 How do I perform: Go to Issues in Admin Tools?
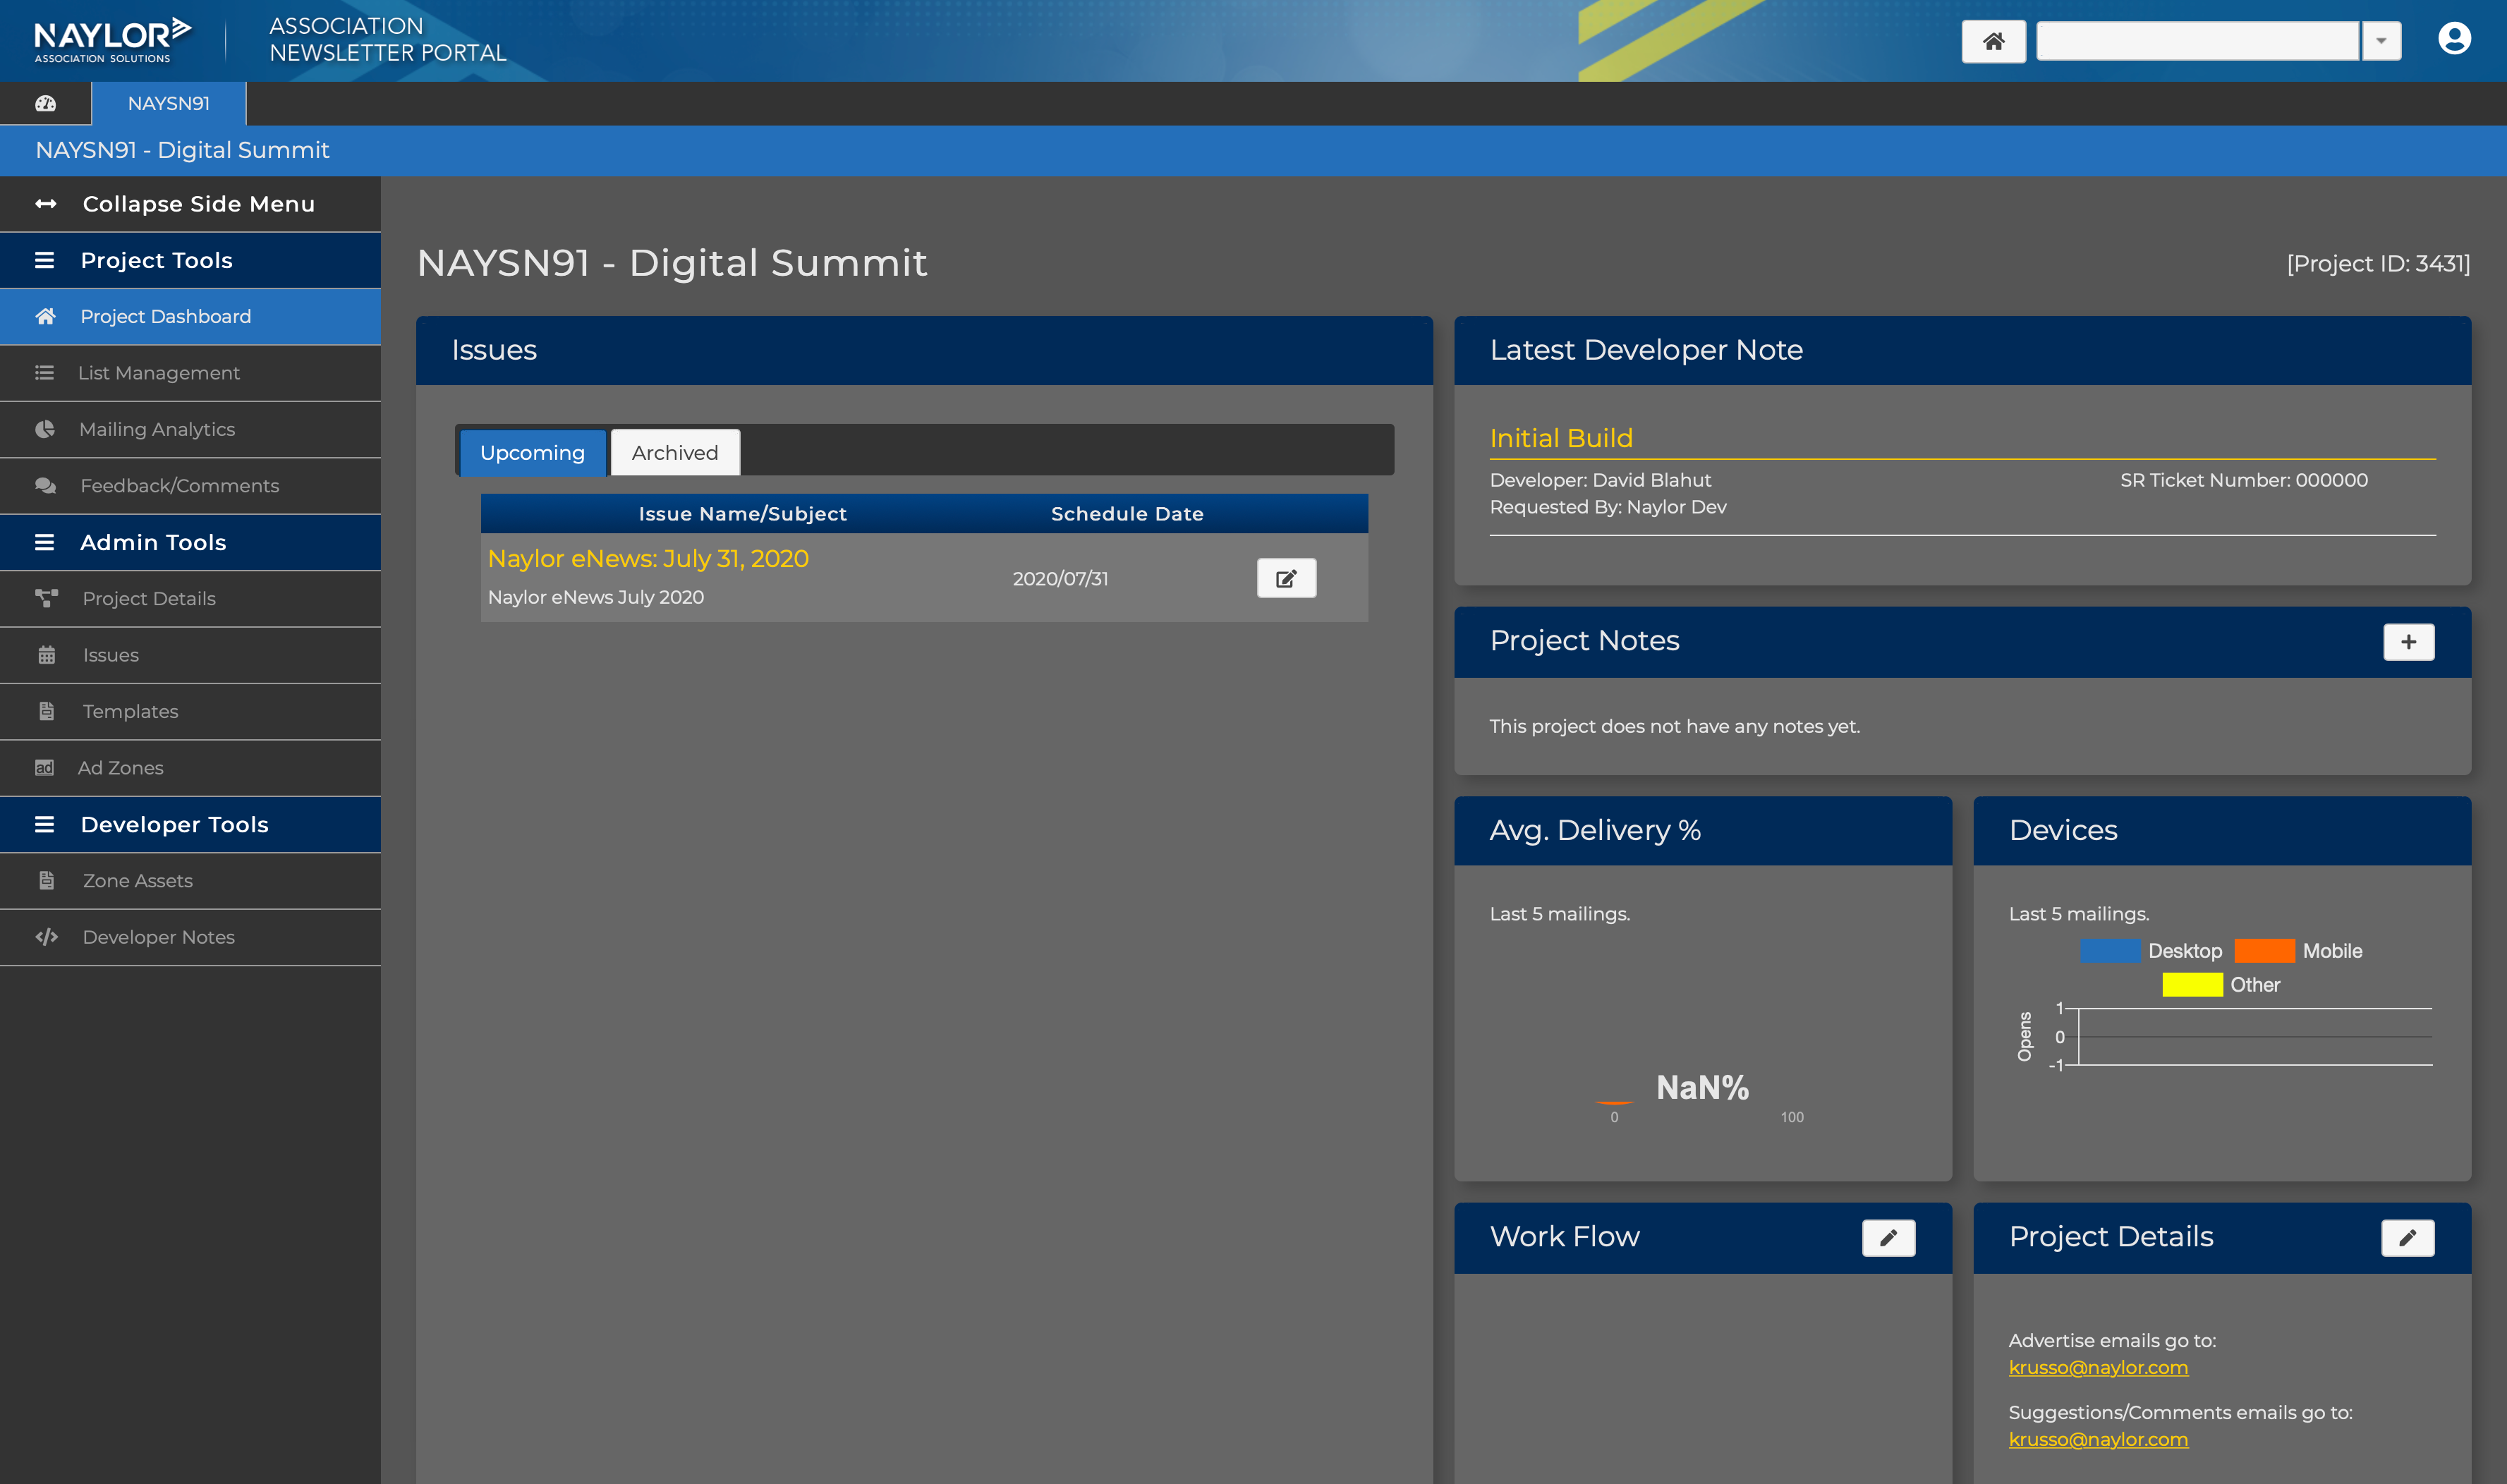[190, 655]
